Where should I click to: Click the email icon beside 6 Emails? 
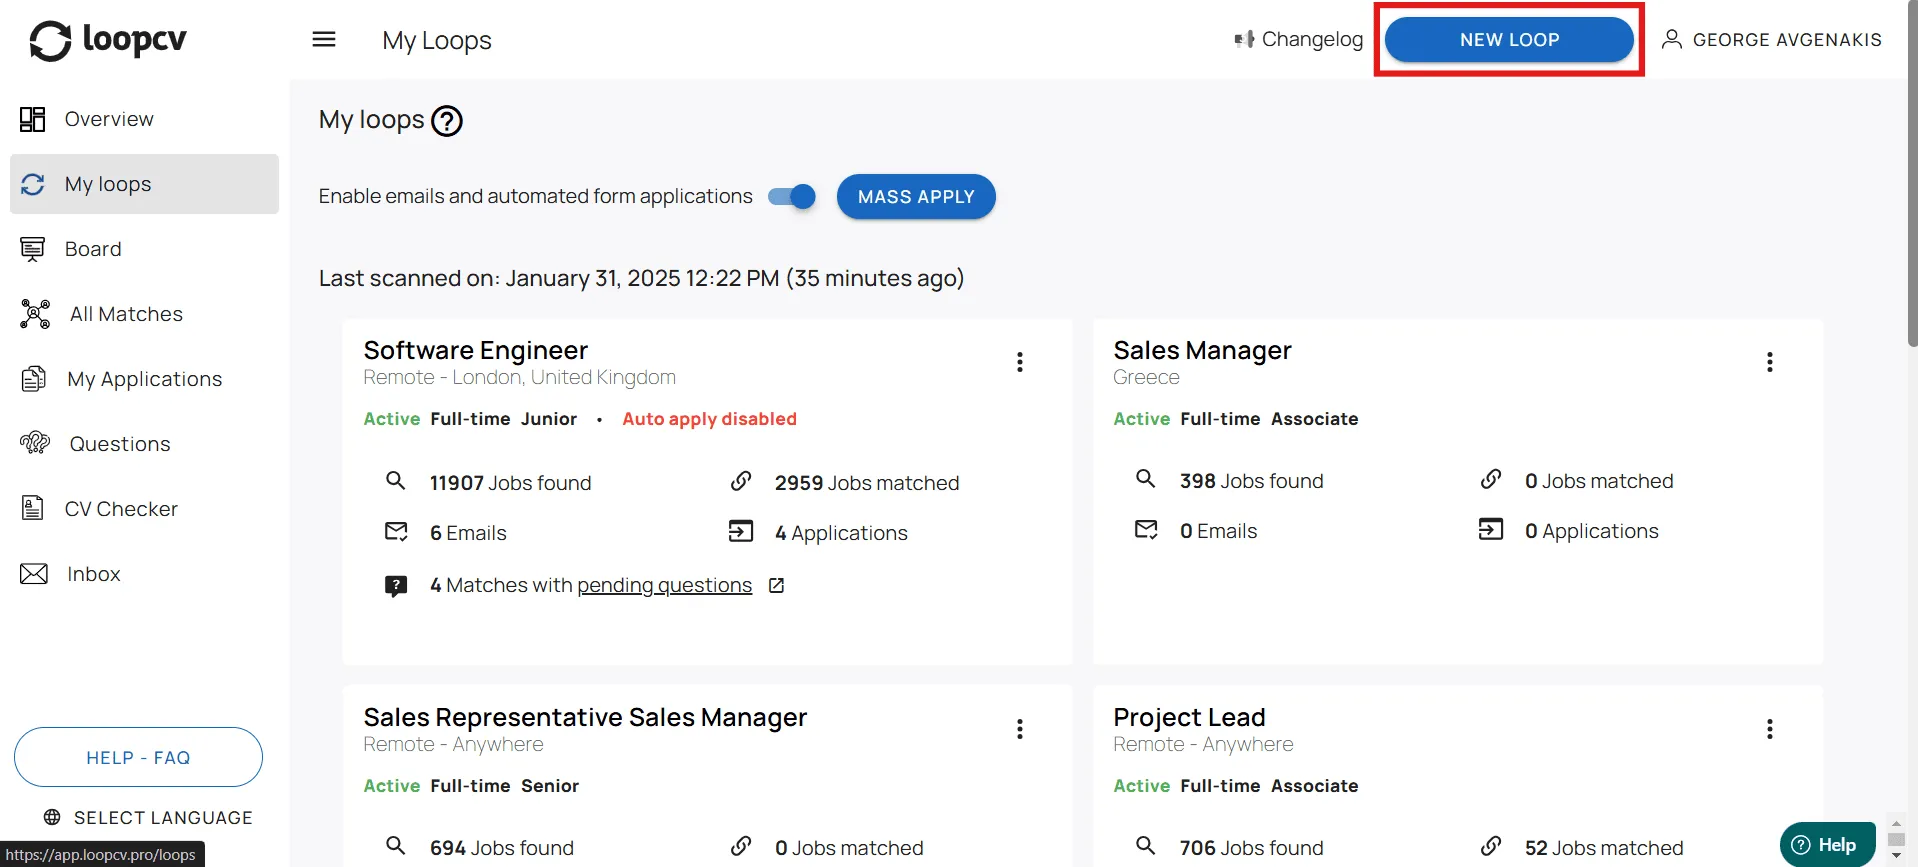pos(396,531)
